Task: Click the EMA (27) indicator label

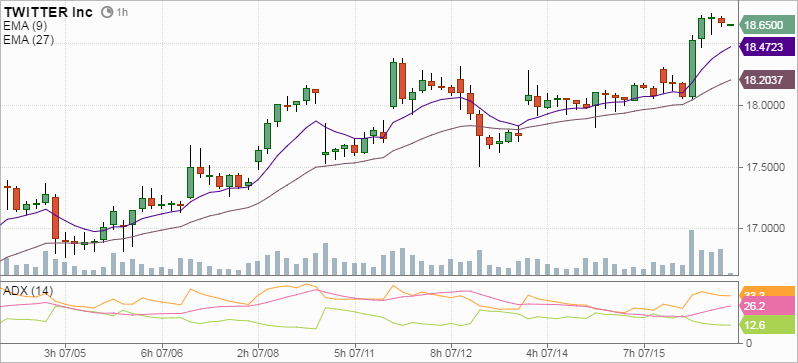Action: pyautogui.click(x=28, y=40)
